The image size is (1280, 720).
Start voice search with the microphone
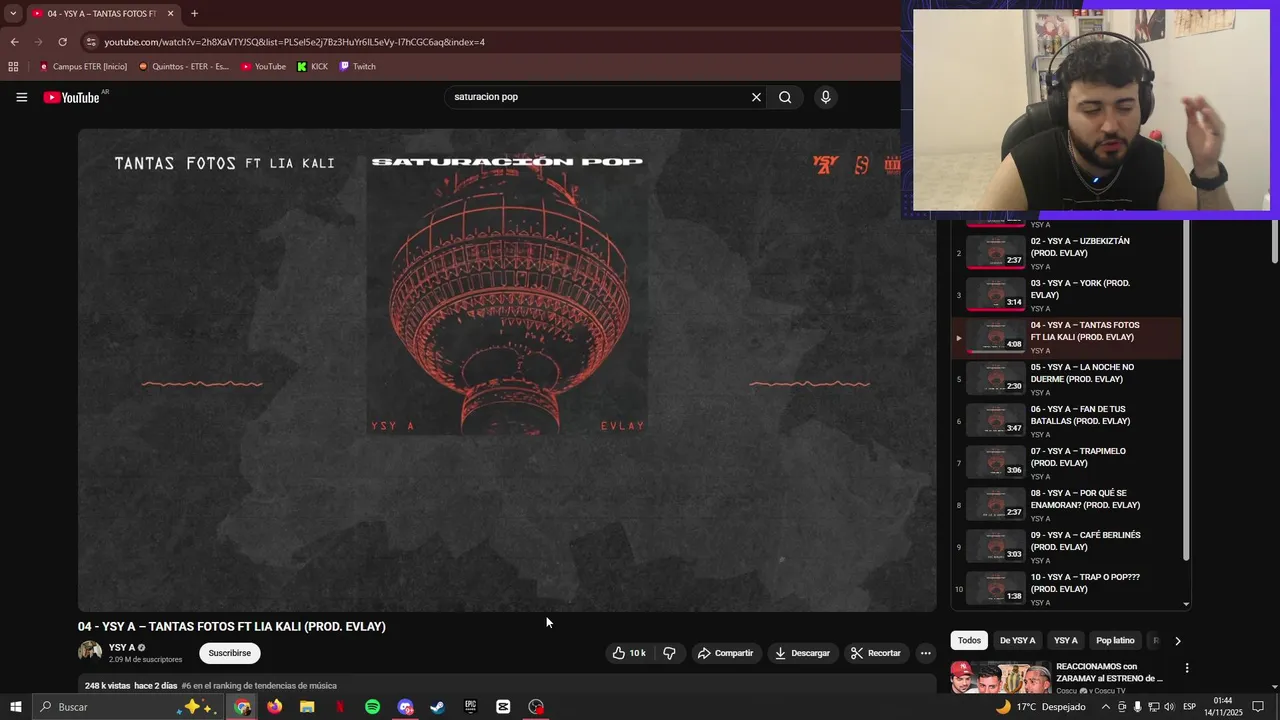pyautogui.click(x=825, y=97)
